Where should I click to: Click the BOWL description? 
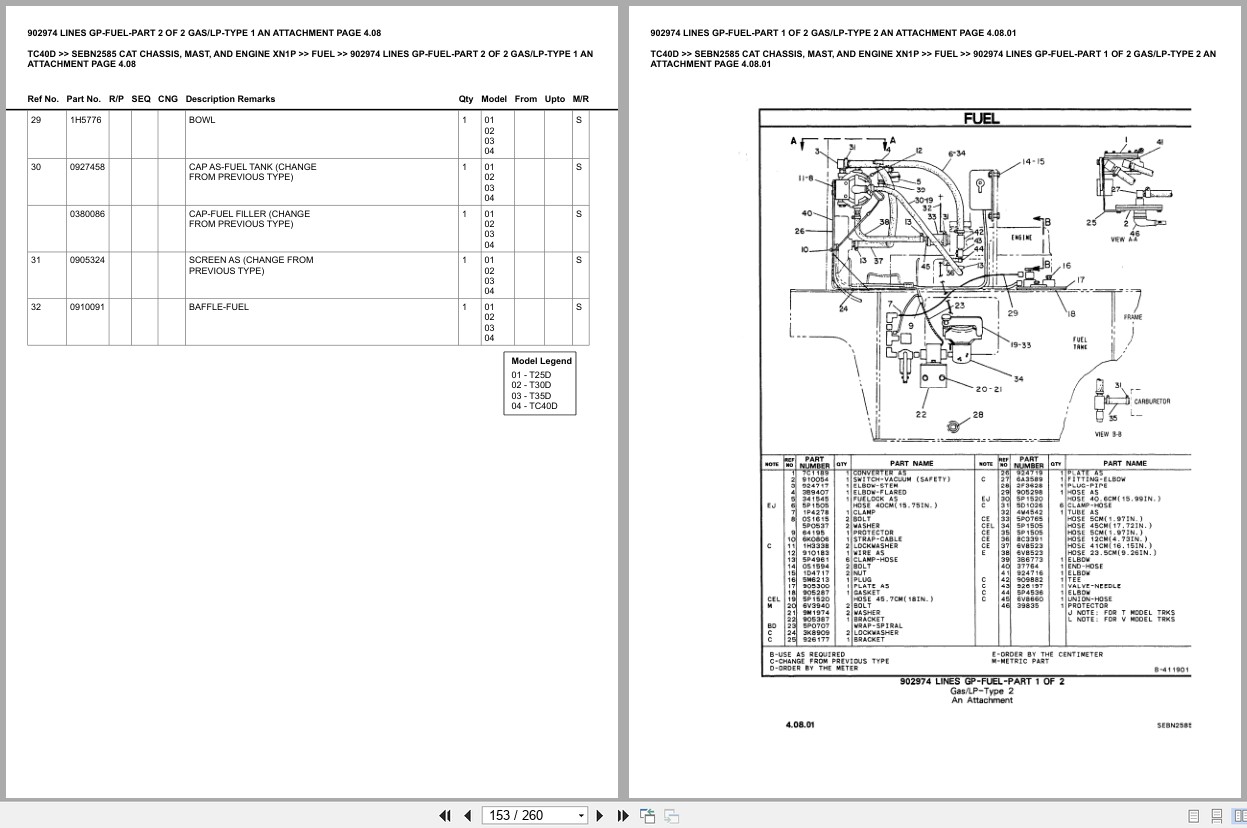pos(202,120)
